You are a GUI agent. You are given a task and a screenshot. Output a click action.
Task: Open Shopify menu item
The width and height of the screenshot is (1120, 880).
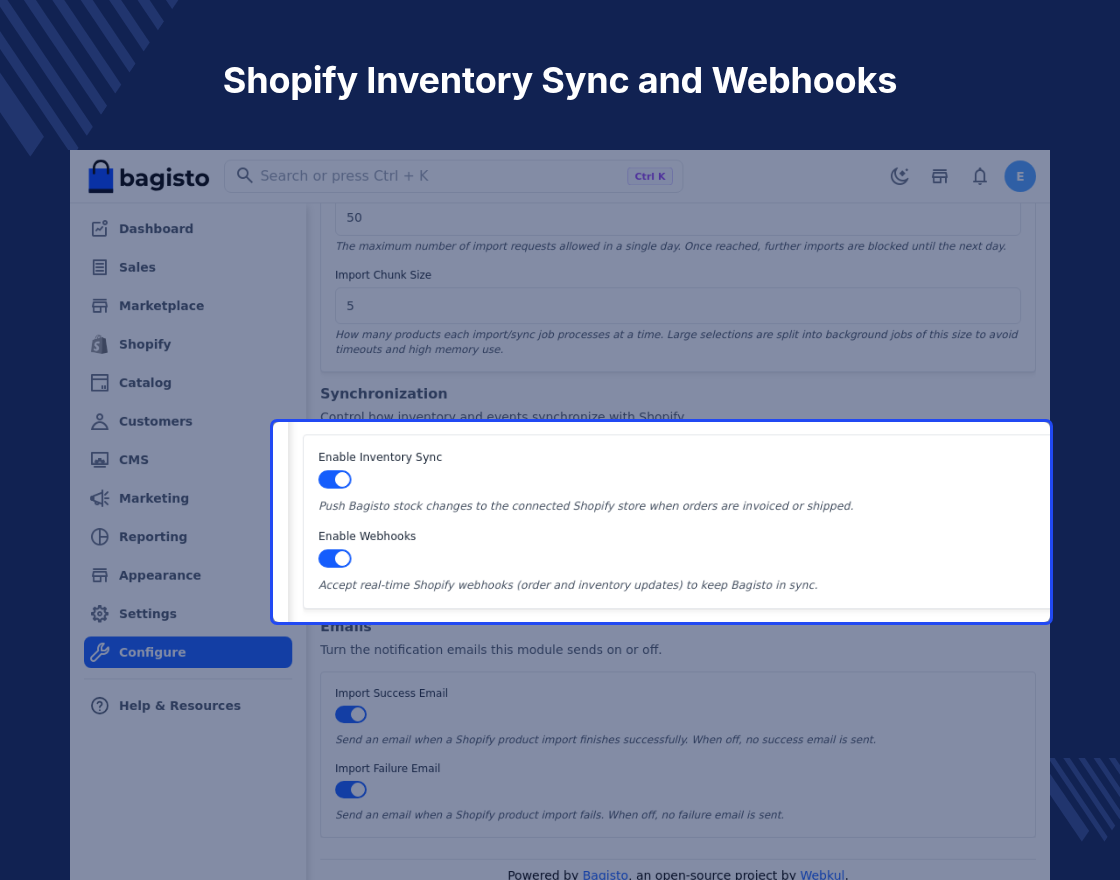[x=188, y=344]
